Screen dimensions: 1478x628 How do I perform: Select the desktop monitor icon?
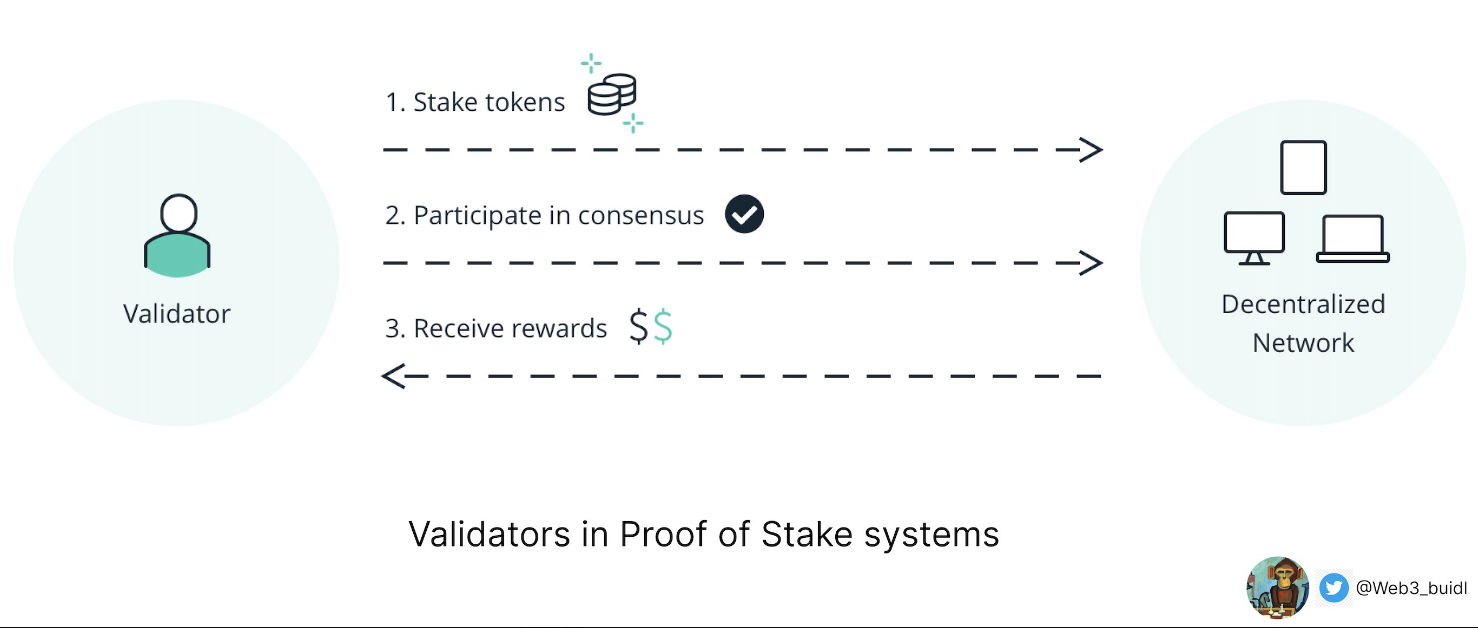pyautogui.click(x=1254, y=238)
